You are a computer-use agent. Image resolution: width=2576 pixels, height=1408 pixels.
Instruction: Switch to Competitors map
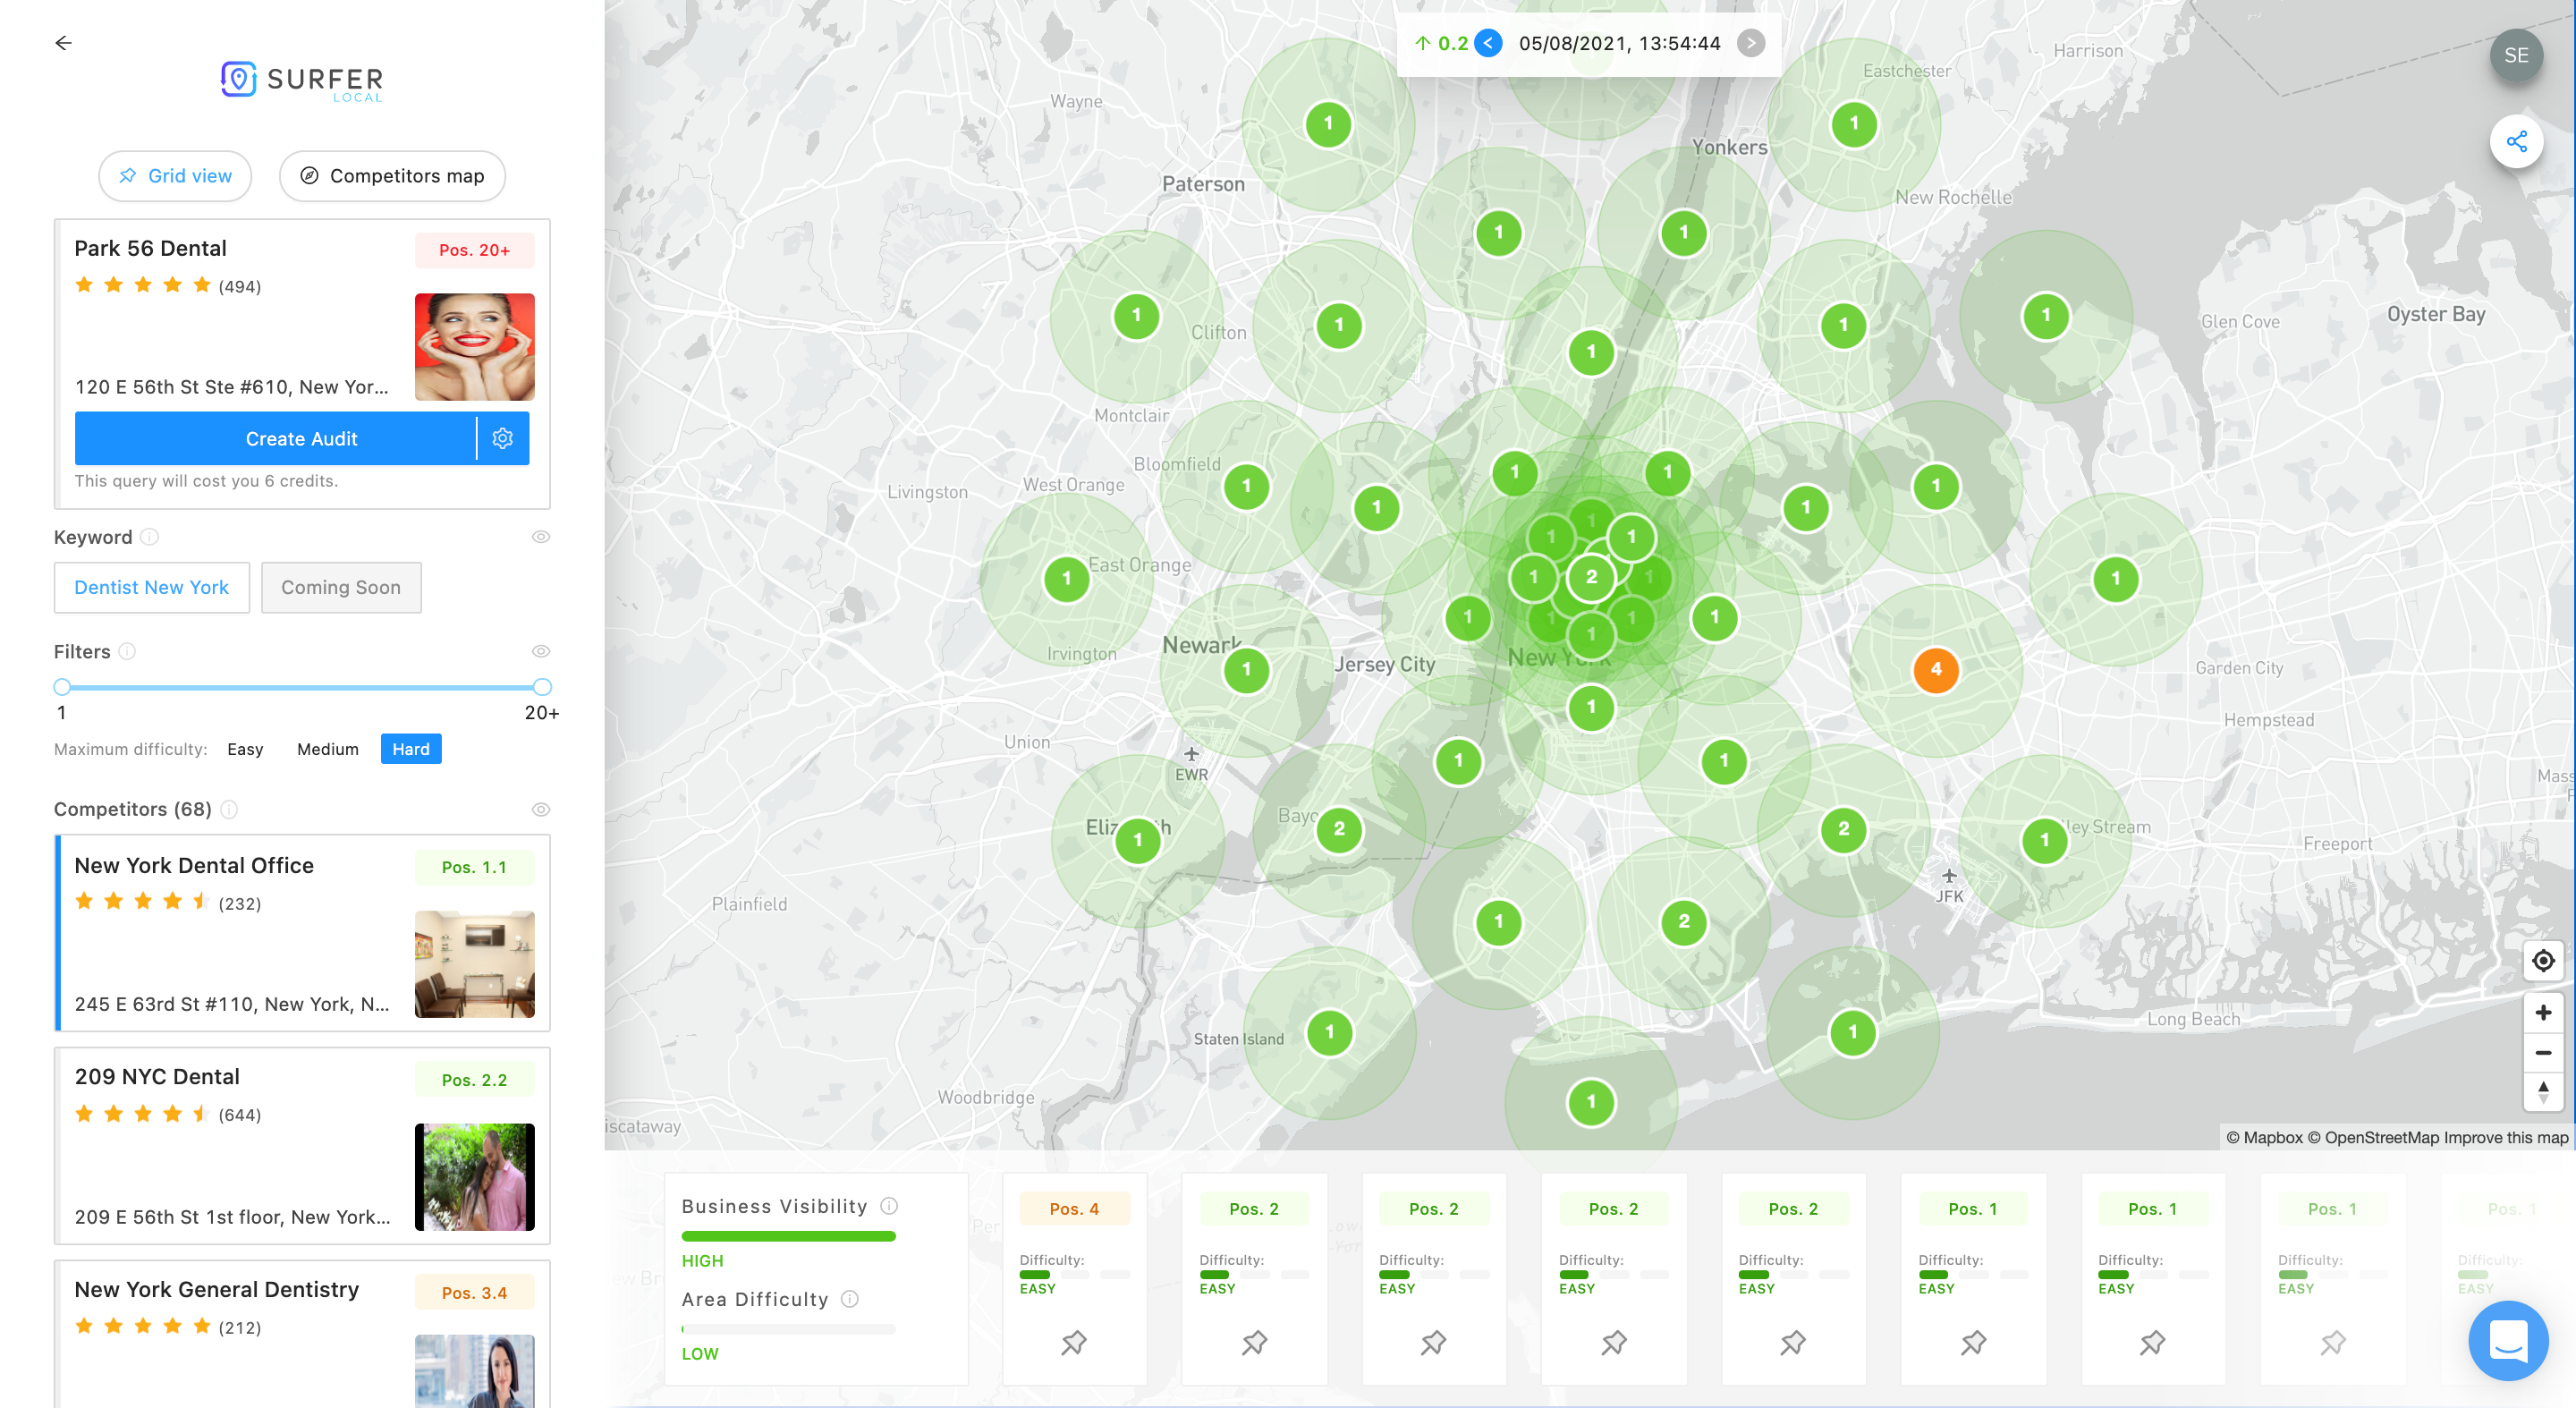(x=392, y=176)
